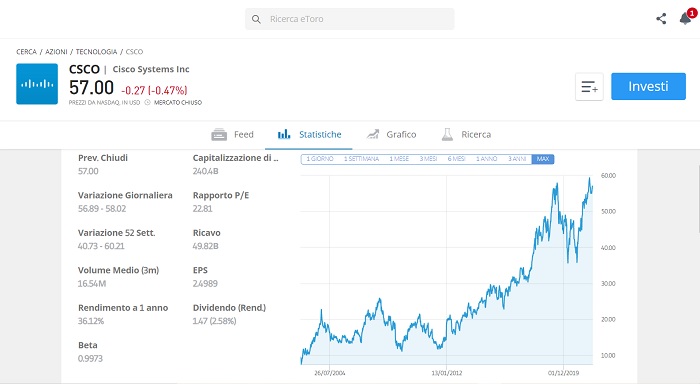The image size is (700, 384).
Task: Select 1 SETTIMANA chart range
Action: pos(361,159)
